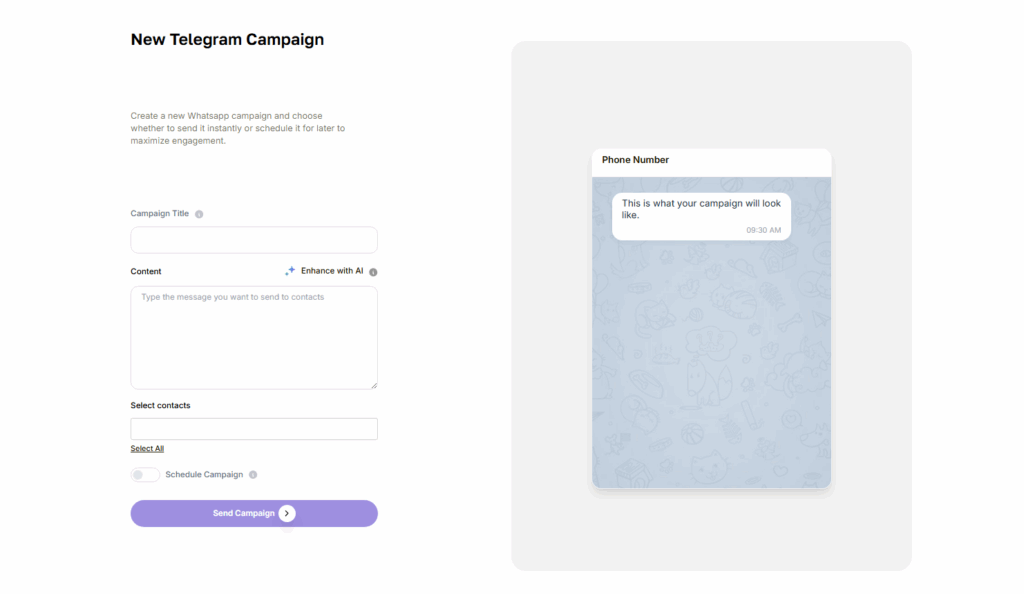The height and width of the screenshot is (594, 1024).
Task: Focus the Campaign Title input field
Action: pos(254,240)
